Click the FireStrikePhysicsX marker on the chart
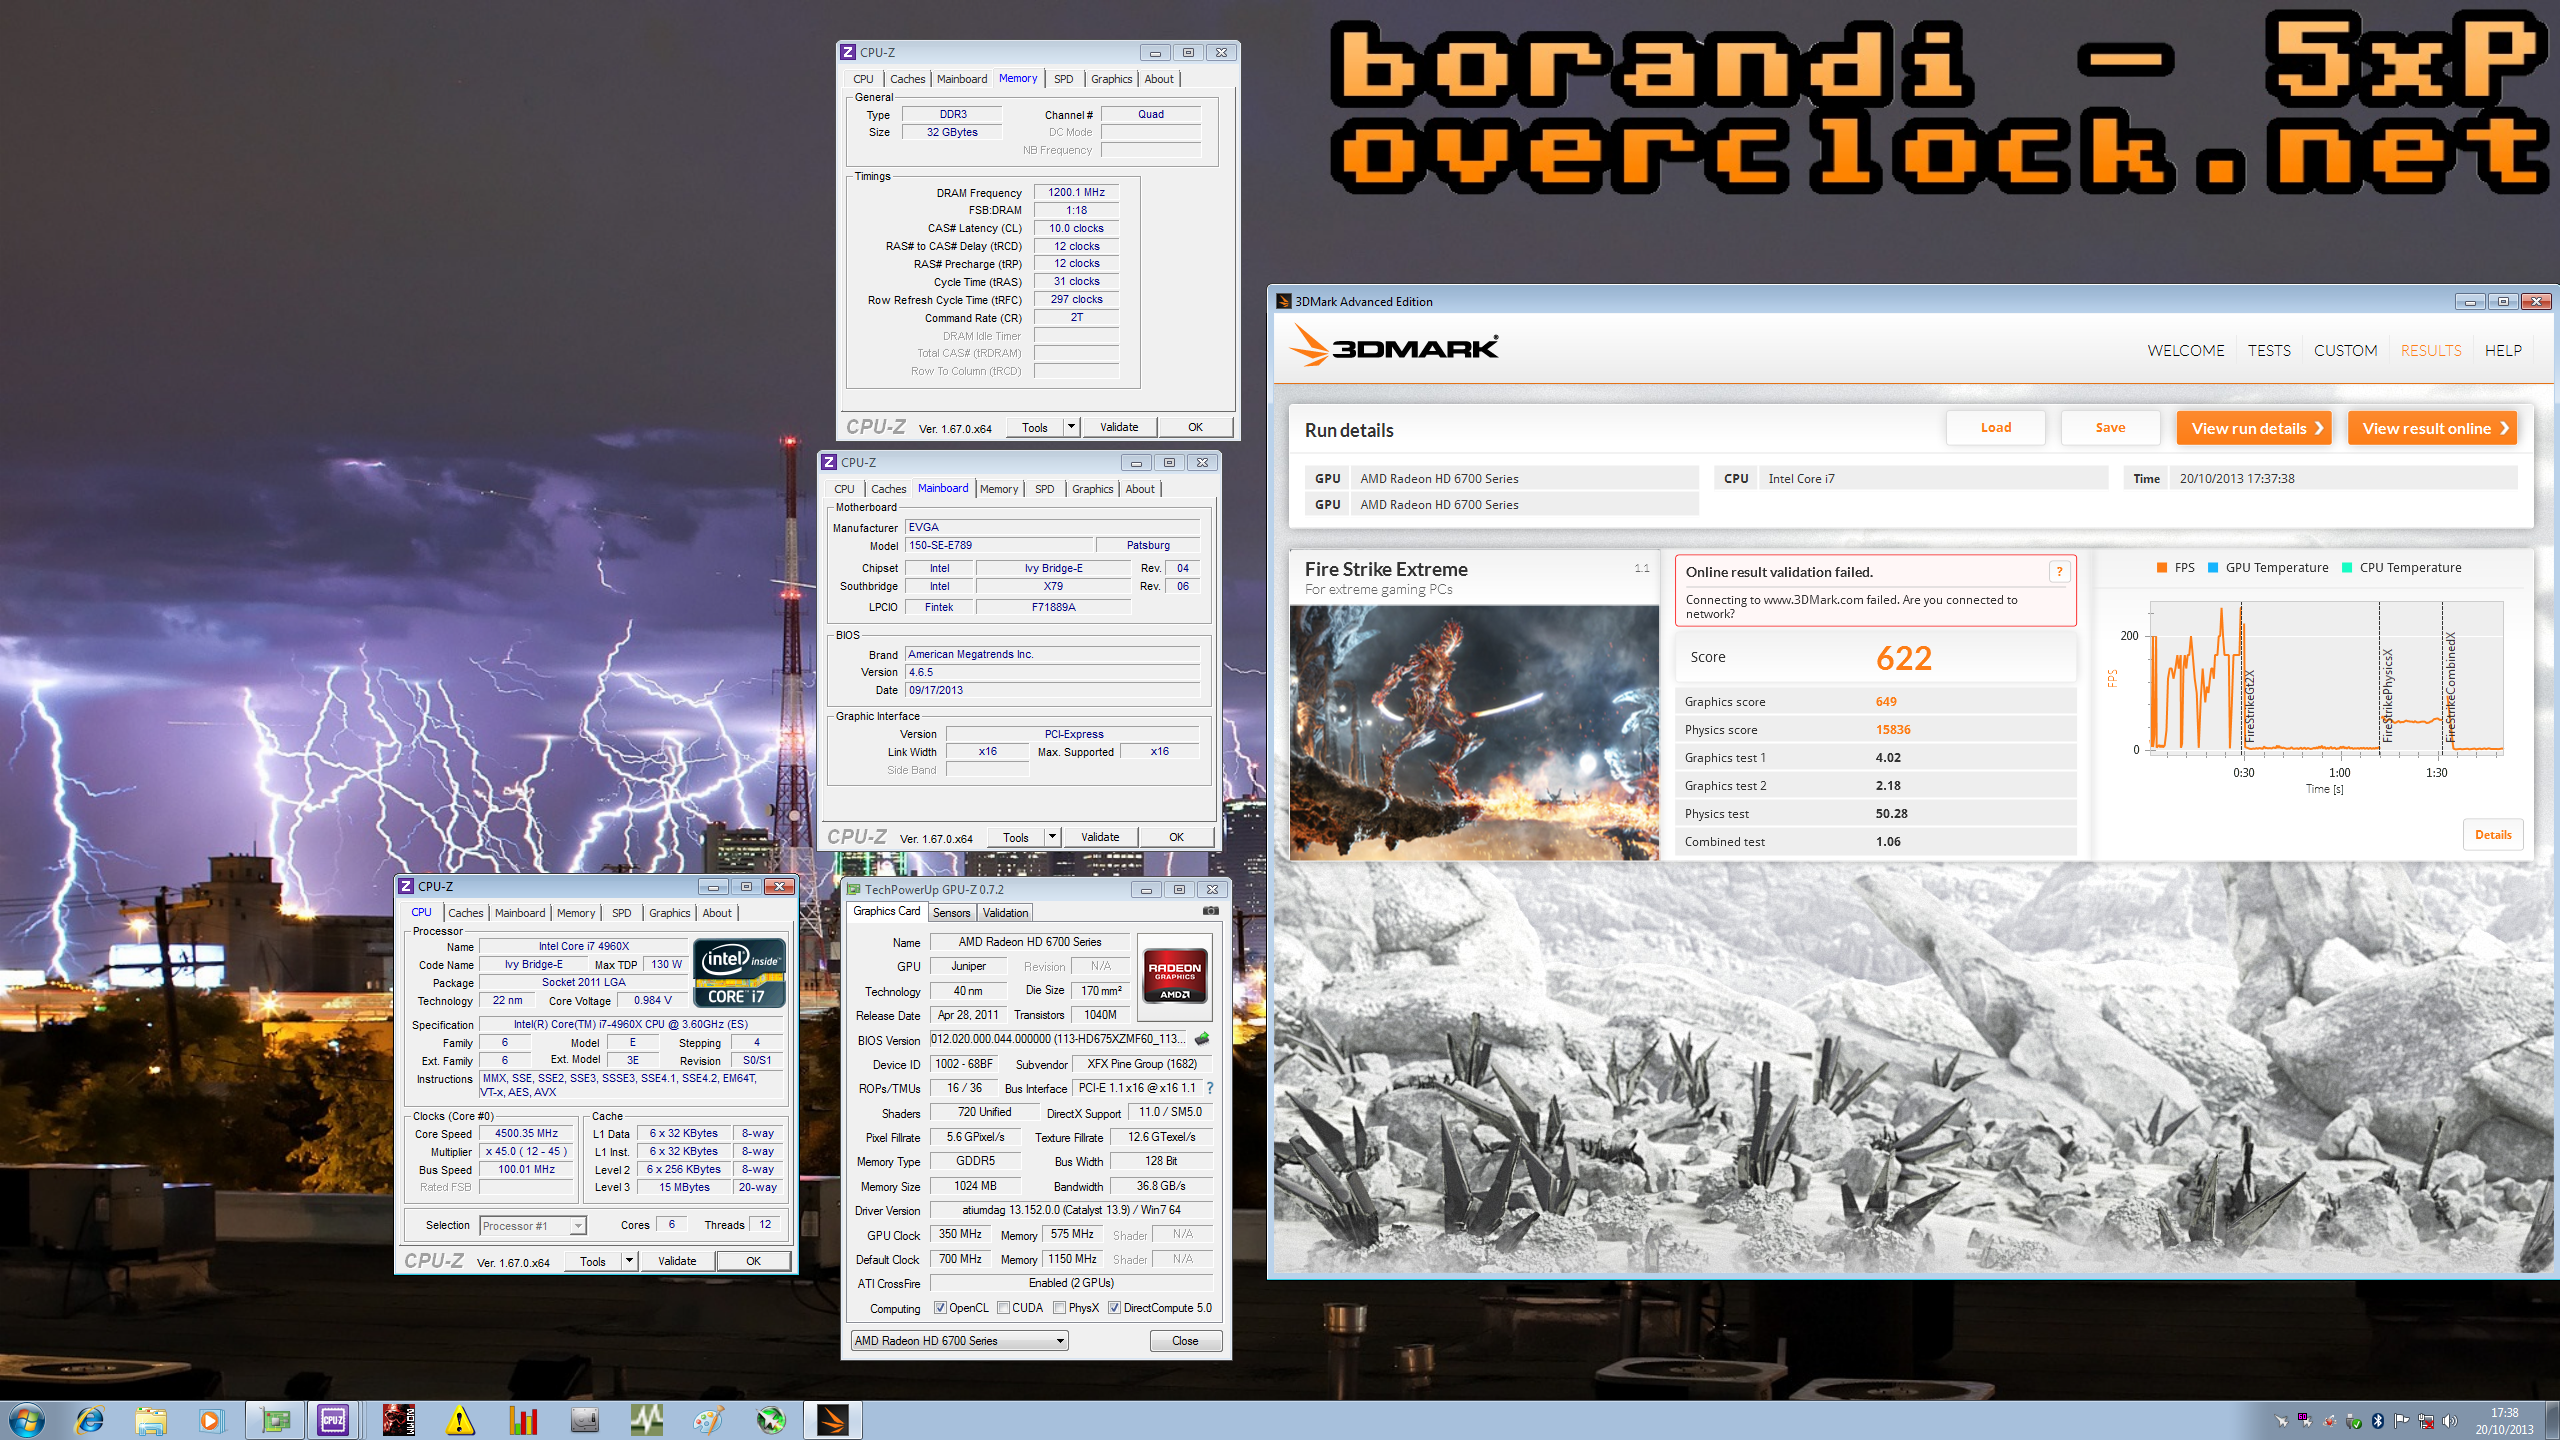The height and width of the screenshot is (1440, 2560). click(2388, 696)
